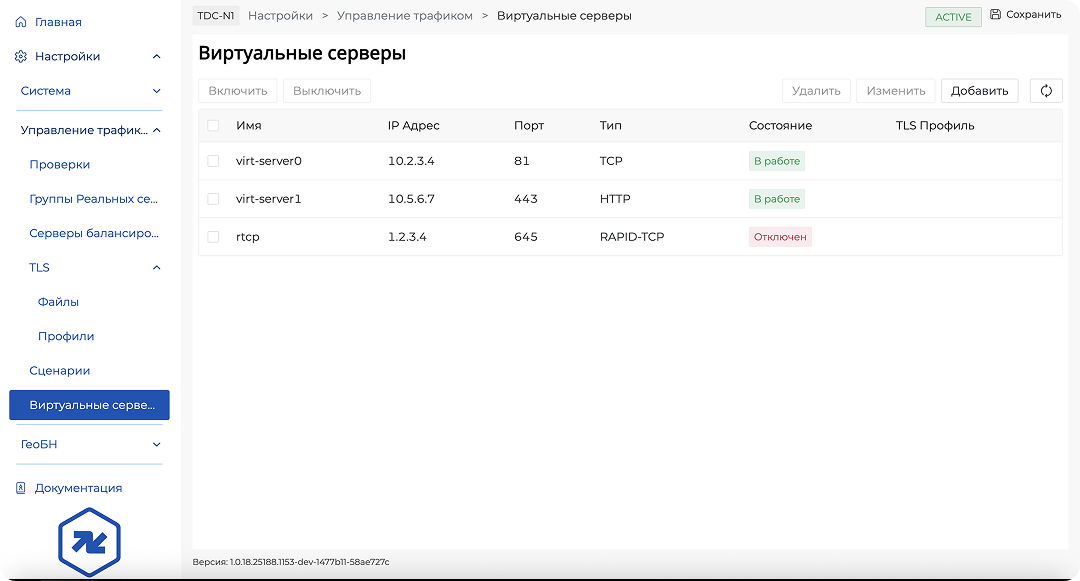Expand the ГеоБН section chevron
This screenshot has height=581, width=1080.
(156, 444)
